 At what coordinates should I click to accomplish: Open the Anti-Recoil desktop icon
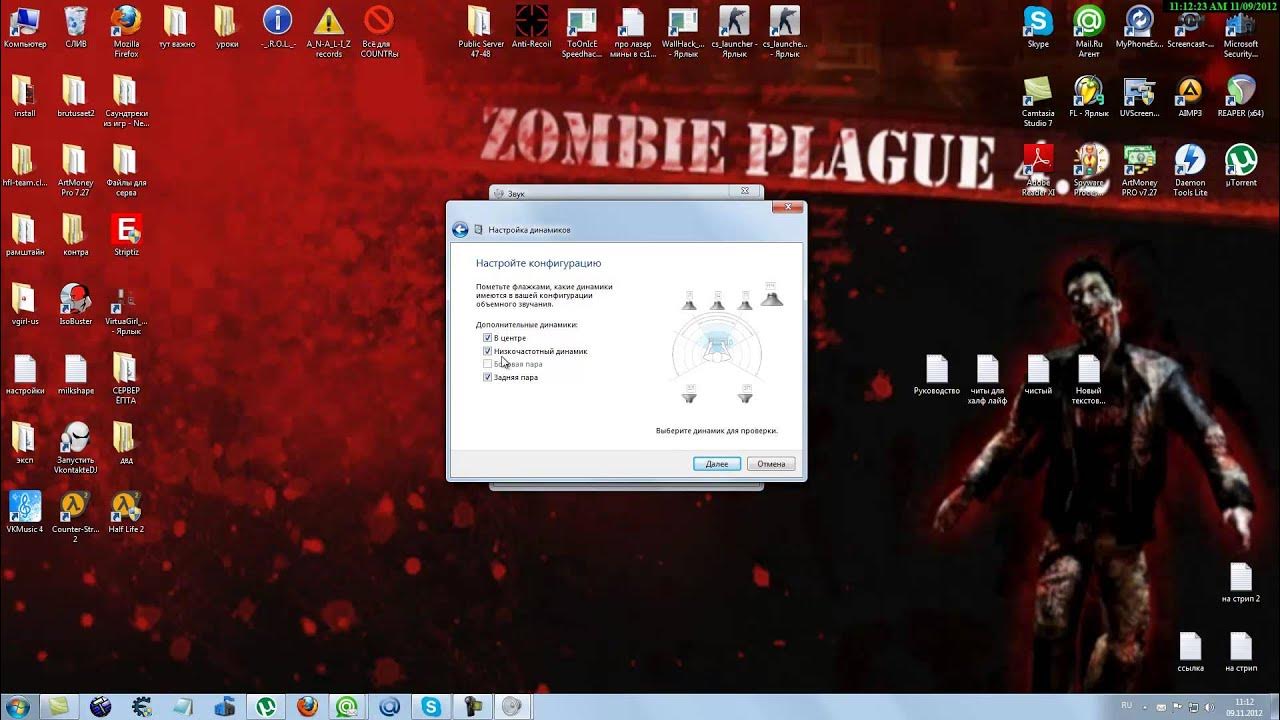(532, 27)
